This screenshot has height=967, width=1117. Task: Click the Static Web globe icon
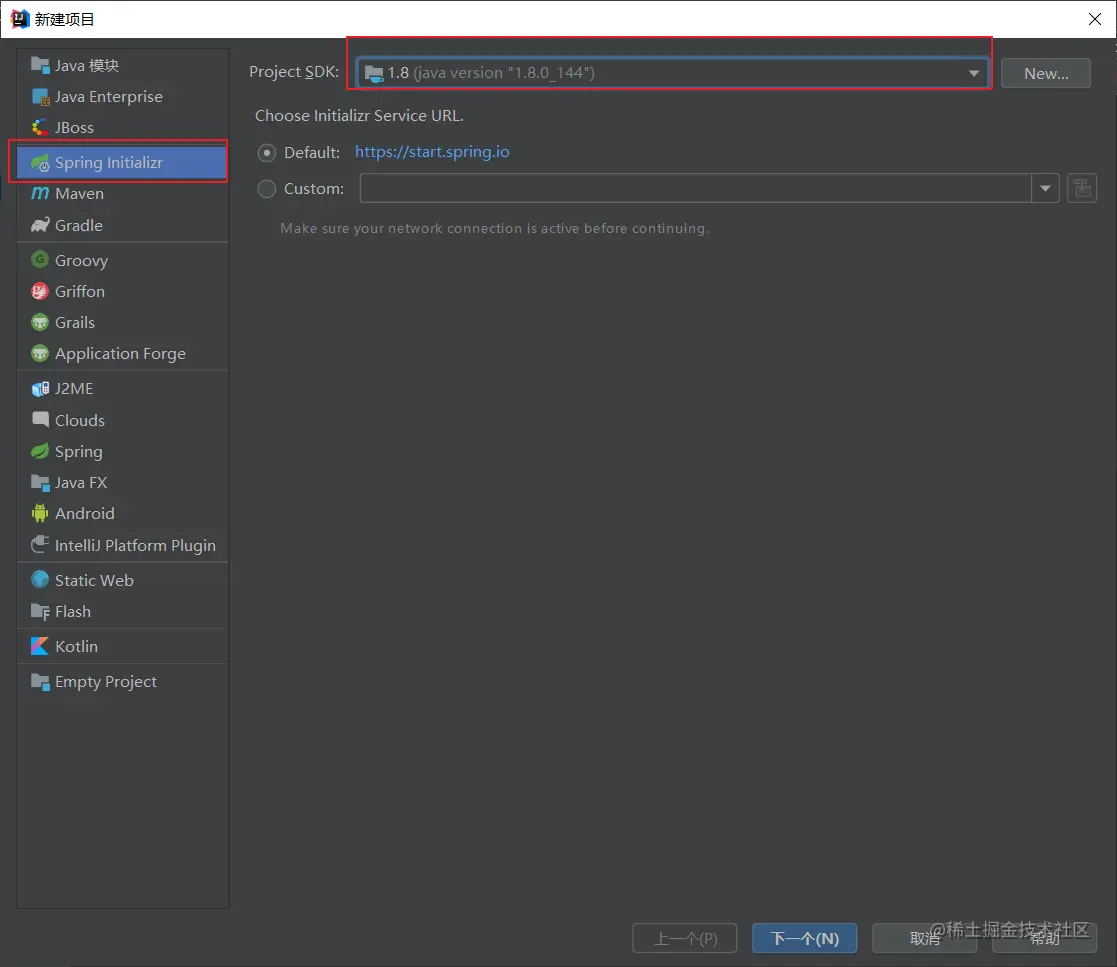pyautogui.click(x=40, y=580)
